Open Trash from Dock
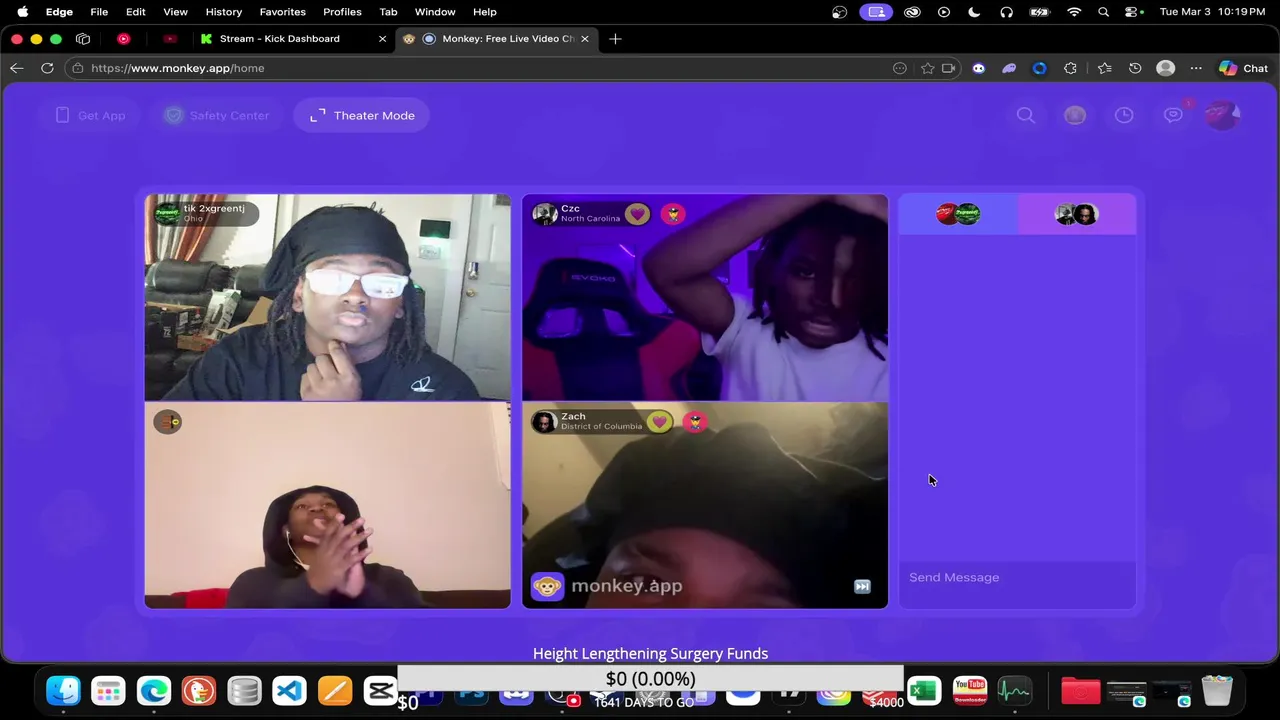 click(1217, 691)
